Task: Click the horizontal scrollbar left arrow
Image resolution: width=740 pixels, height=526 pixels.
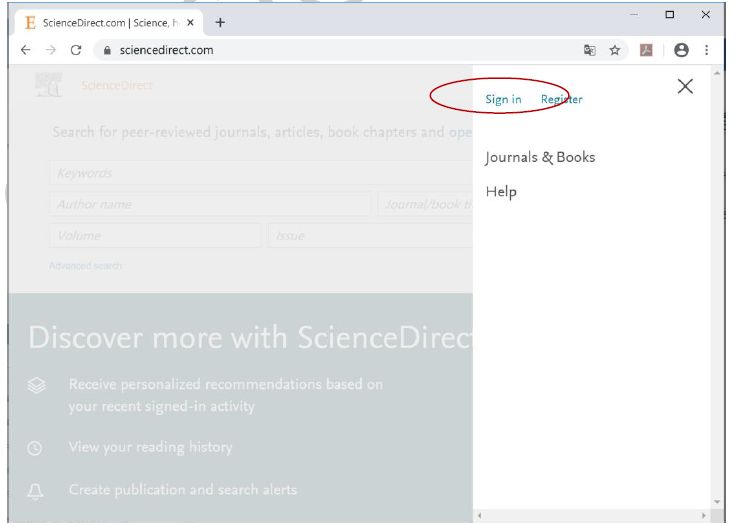Action: tap(479, 516)
